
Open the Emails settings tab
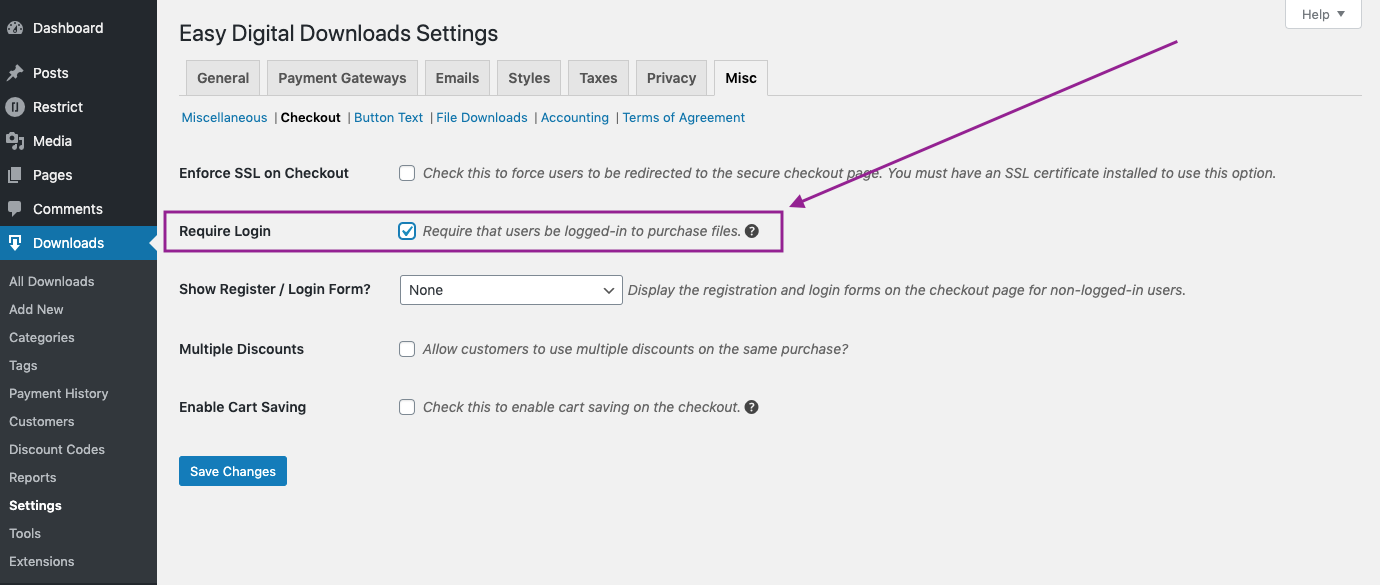457,78
